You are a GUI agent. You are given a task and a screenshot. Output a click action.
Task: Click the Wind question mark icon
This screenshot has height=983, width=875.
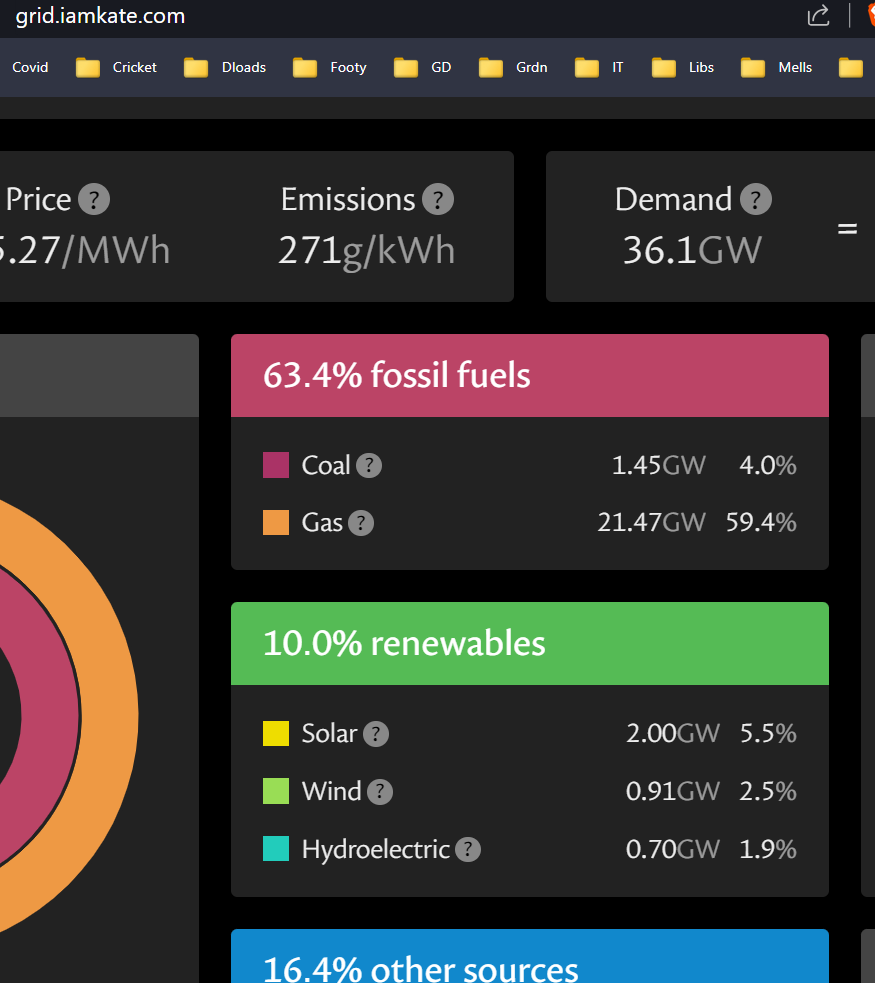point(380,792)
